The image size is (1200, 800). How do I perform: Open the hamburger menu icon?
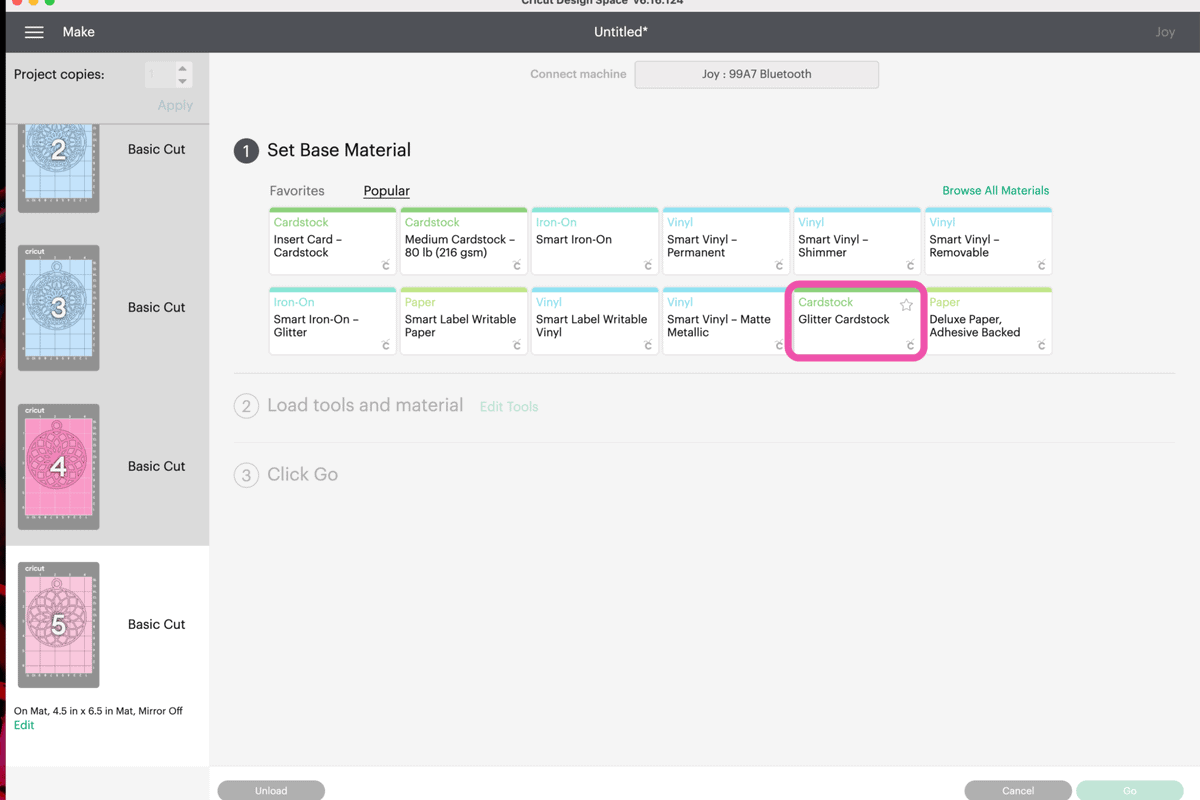(34, 32)
